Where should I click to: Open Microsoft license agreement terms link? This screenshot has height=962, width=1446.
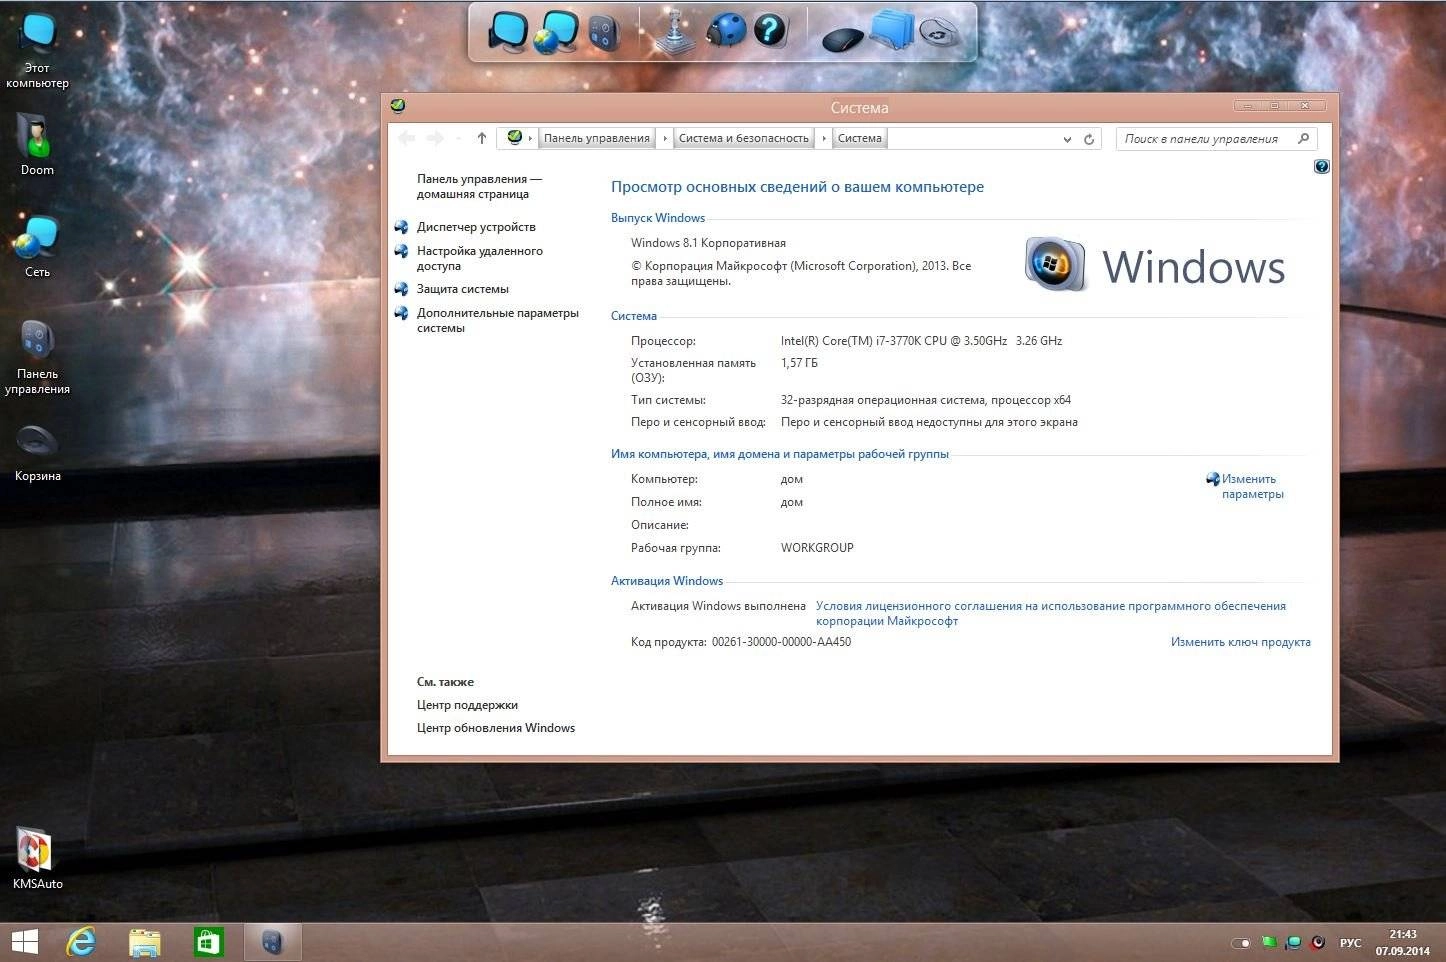(1051, 613)
